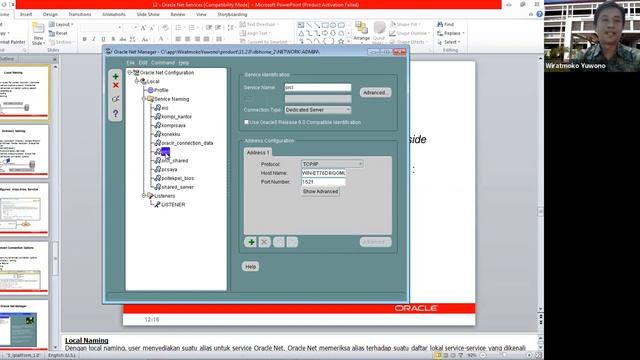Viewport: 640px width, 360px height.
Task: Switch to the Slide Show ribbon tab
Action: (148, 14)
